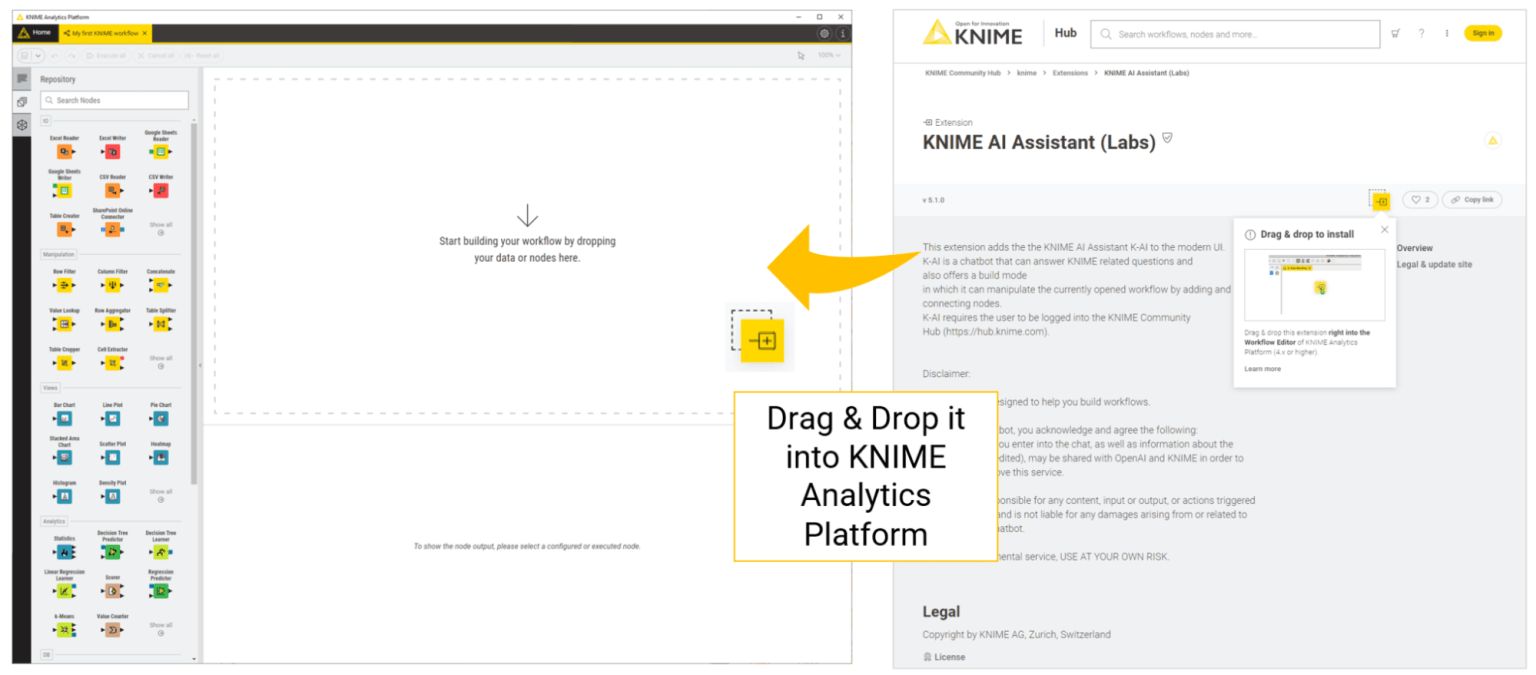1536x675 pixels.
Task: Select the Line Plot node icon
Action: (x=112, y=419)
